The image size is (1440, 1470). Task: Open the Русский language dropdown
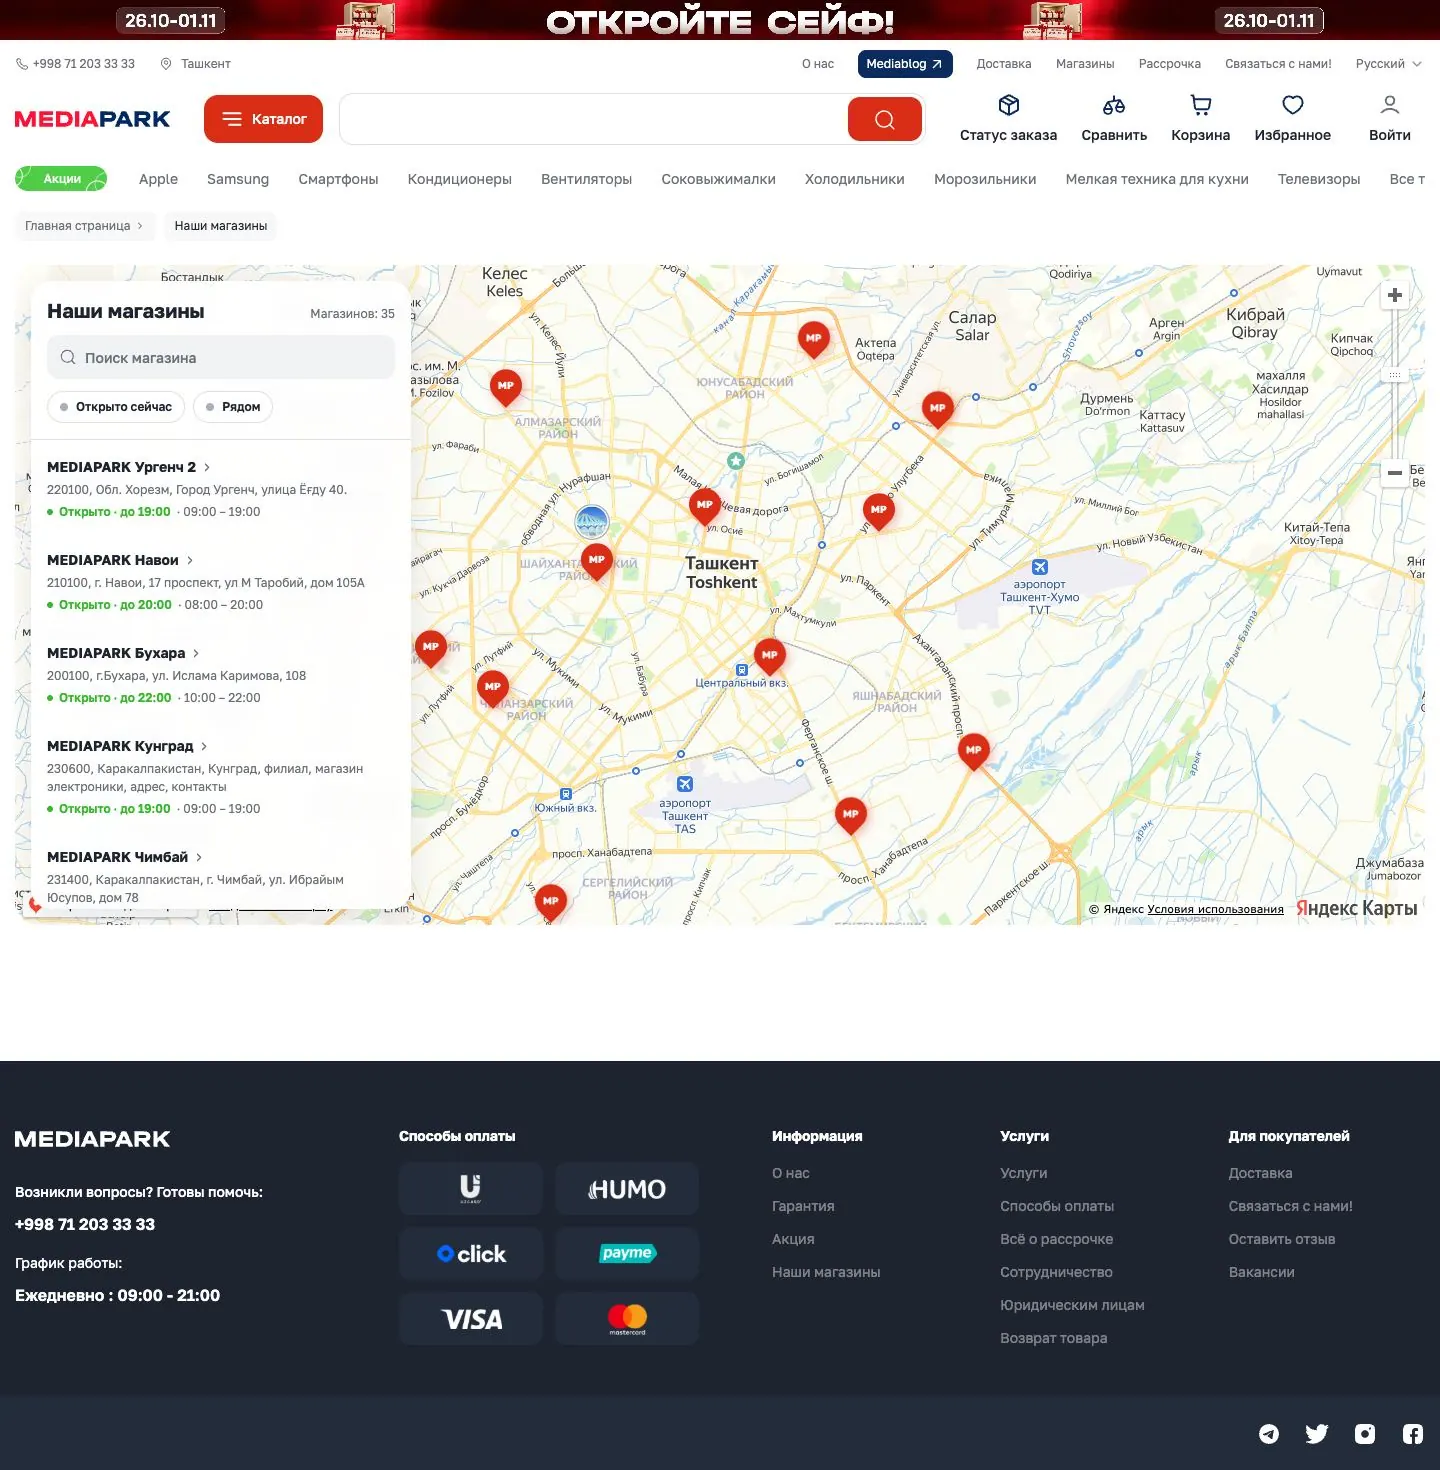[1388, 64]
